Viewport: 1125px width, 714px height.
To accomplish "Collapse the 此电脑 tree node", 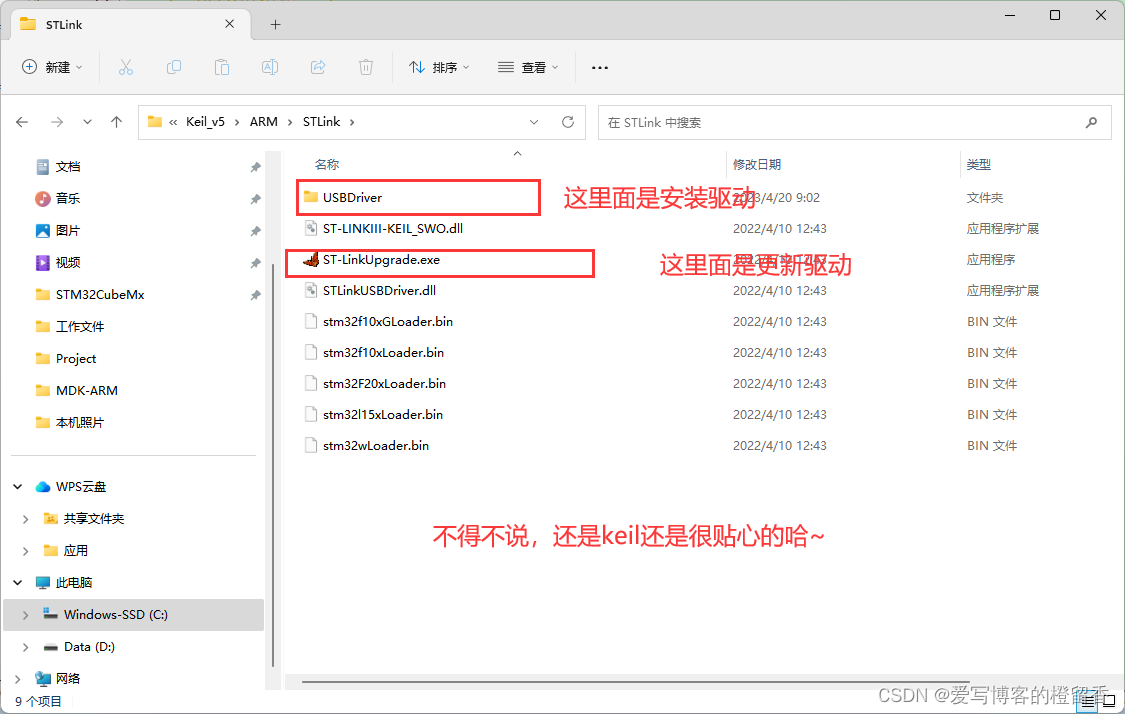I will pos(18,583).
